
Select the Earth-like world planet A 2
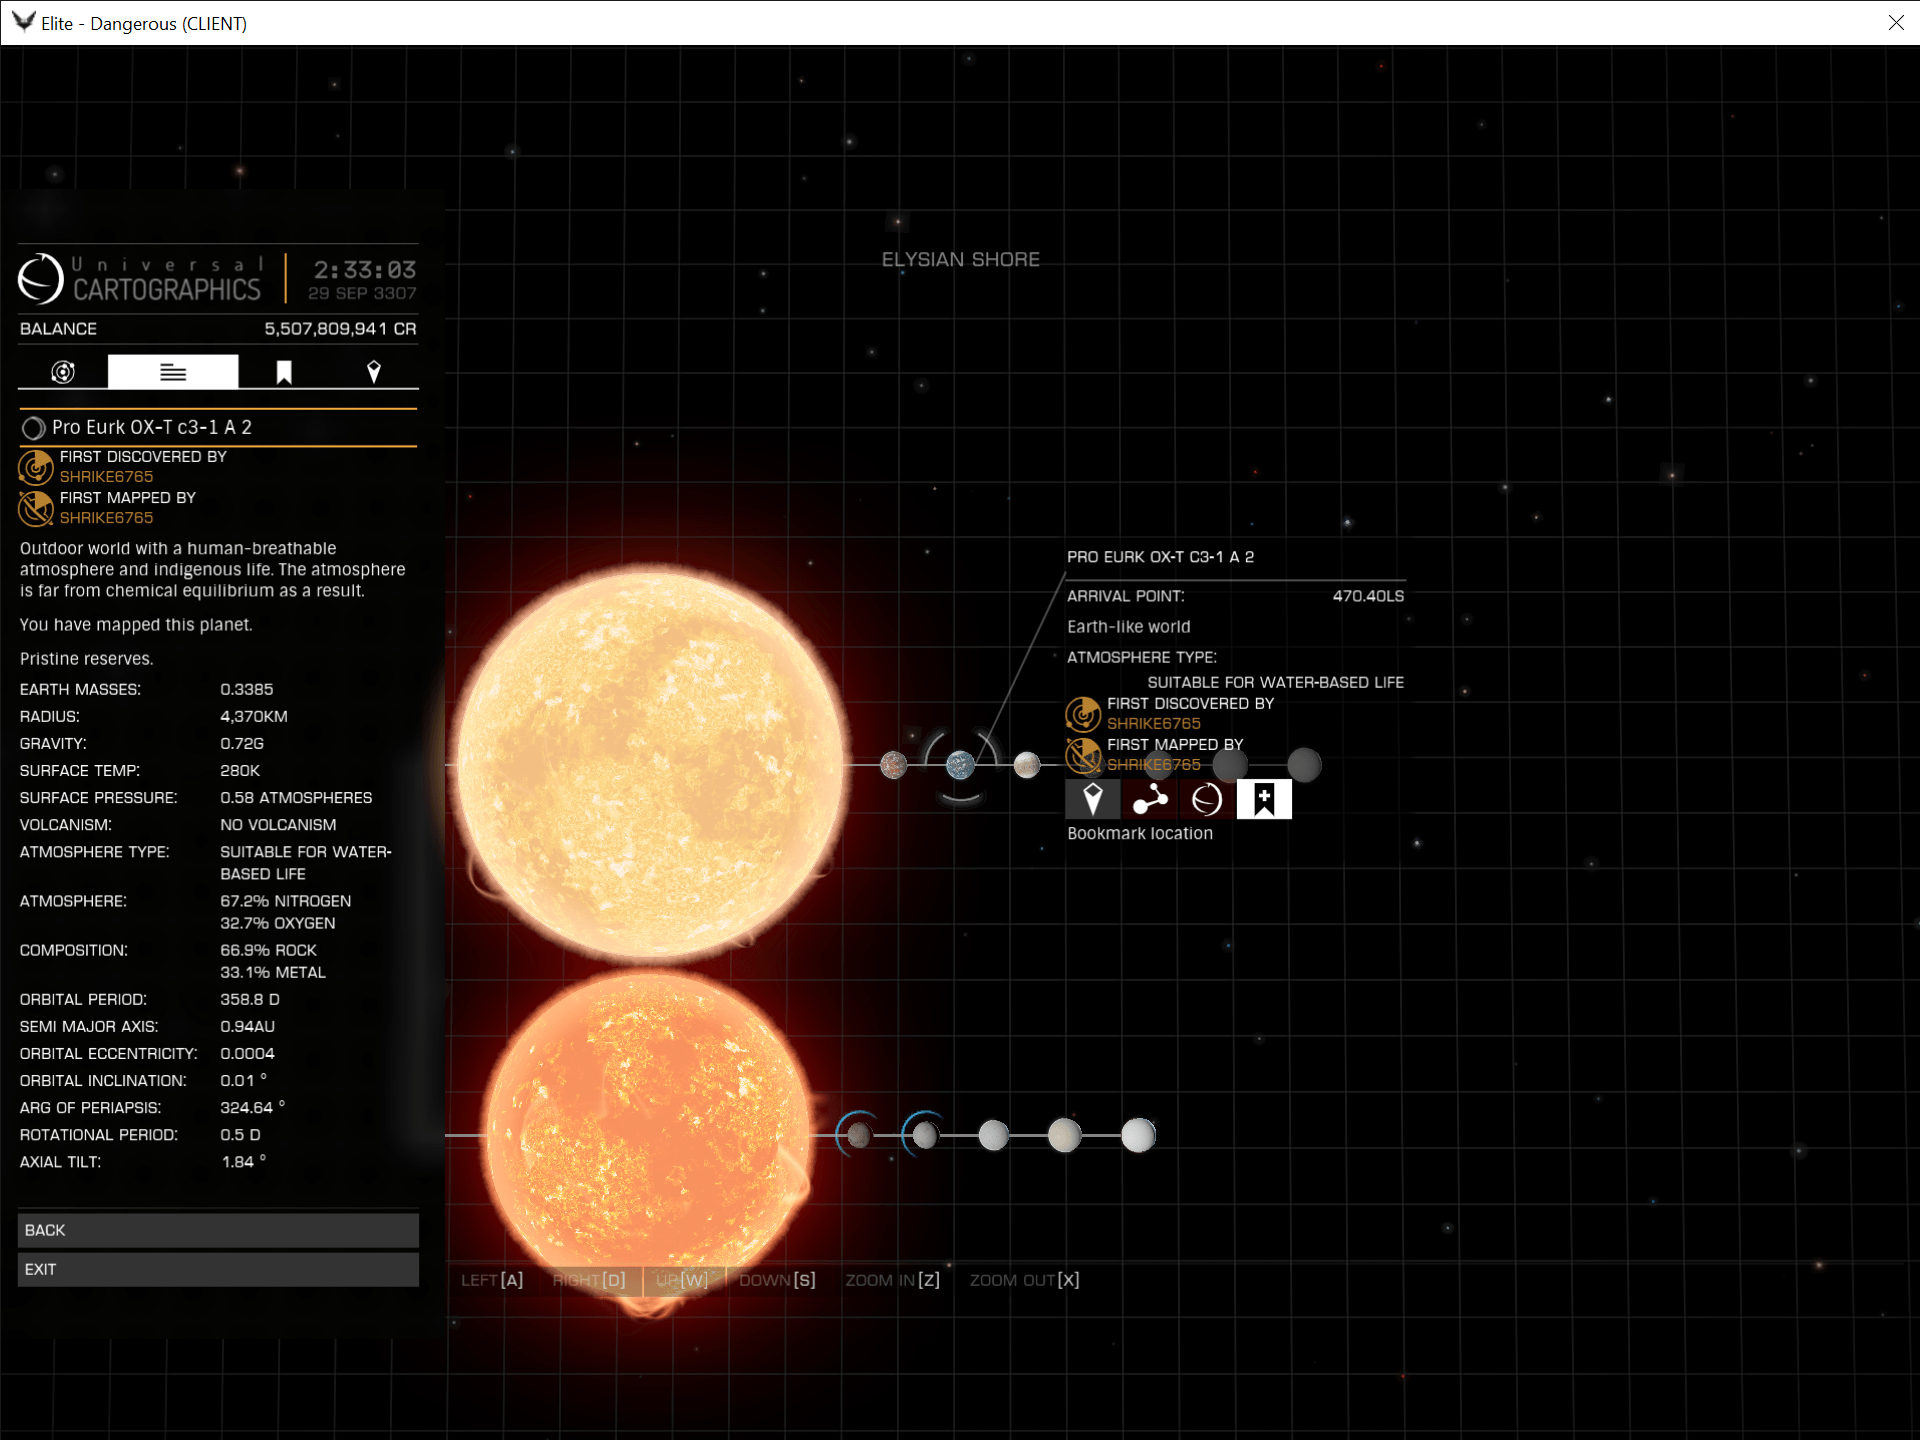click(960, 765)
